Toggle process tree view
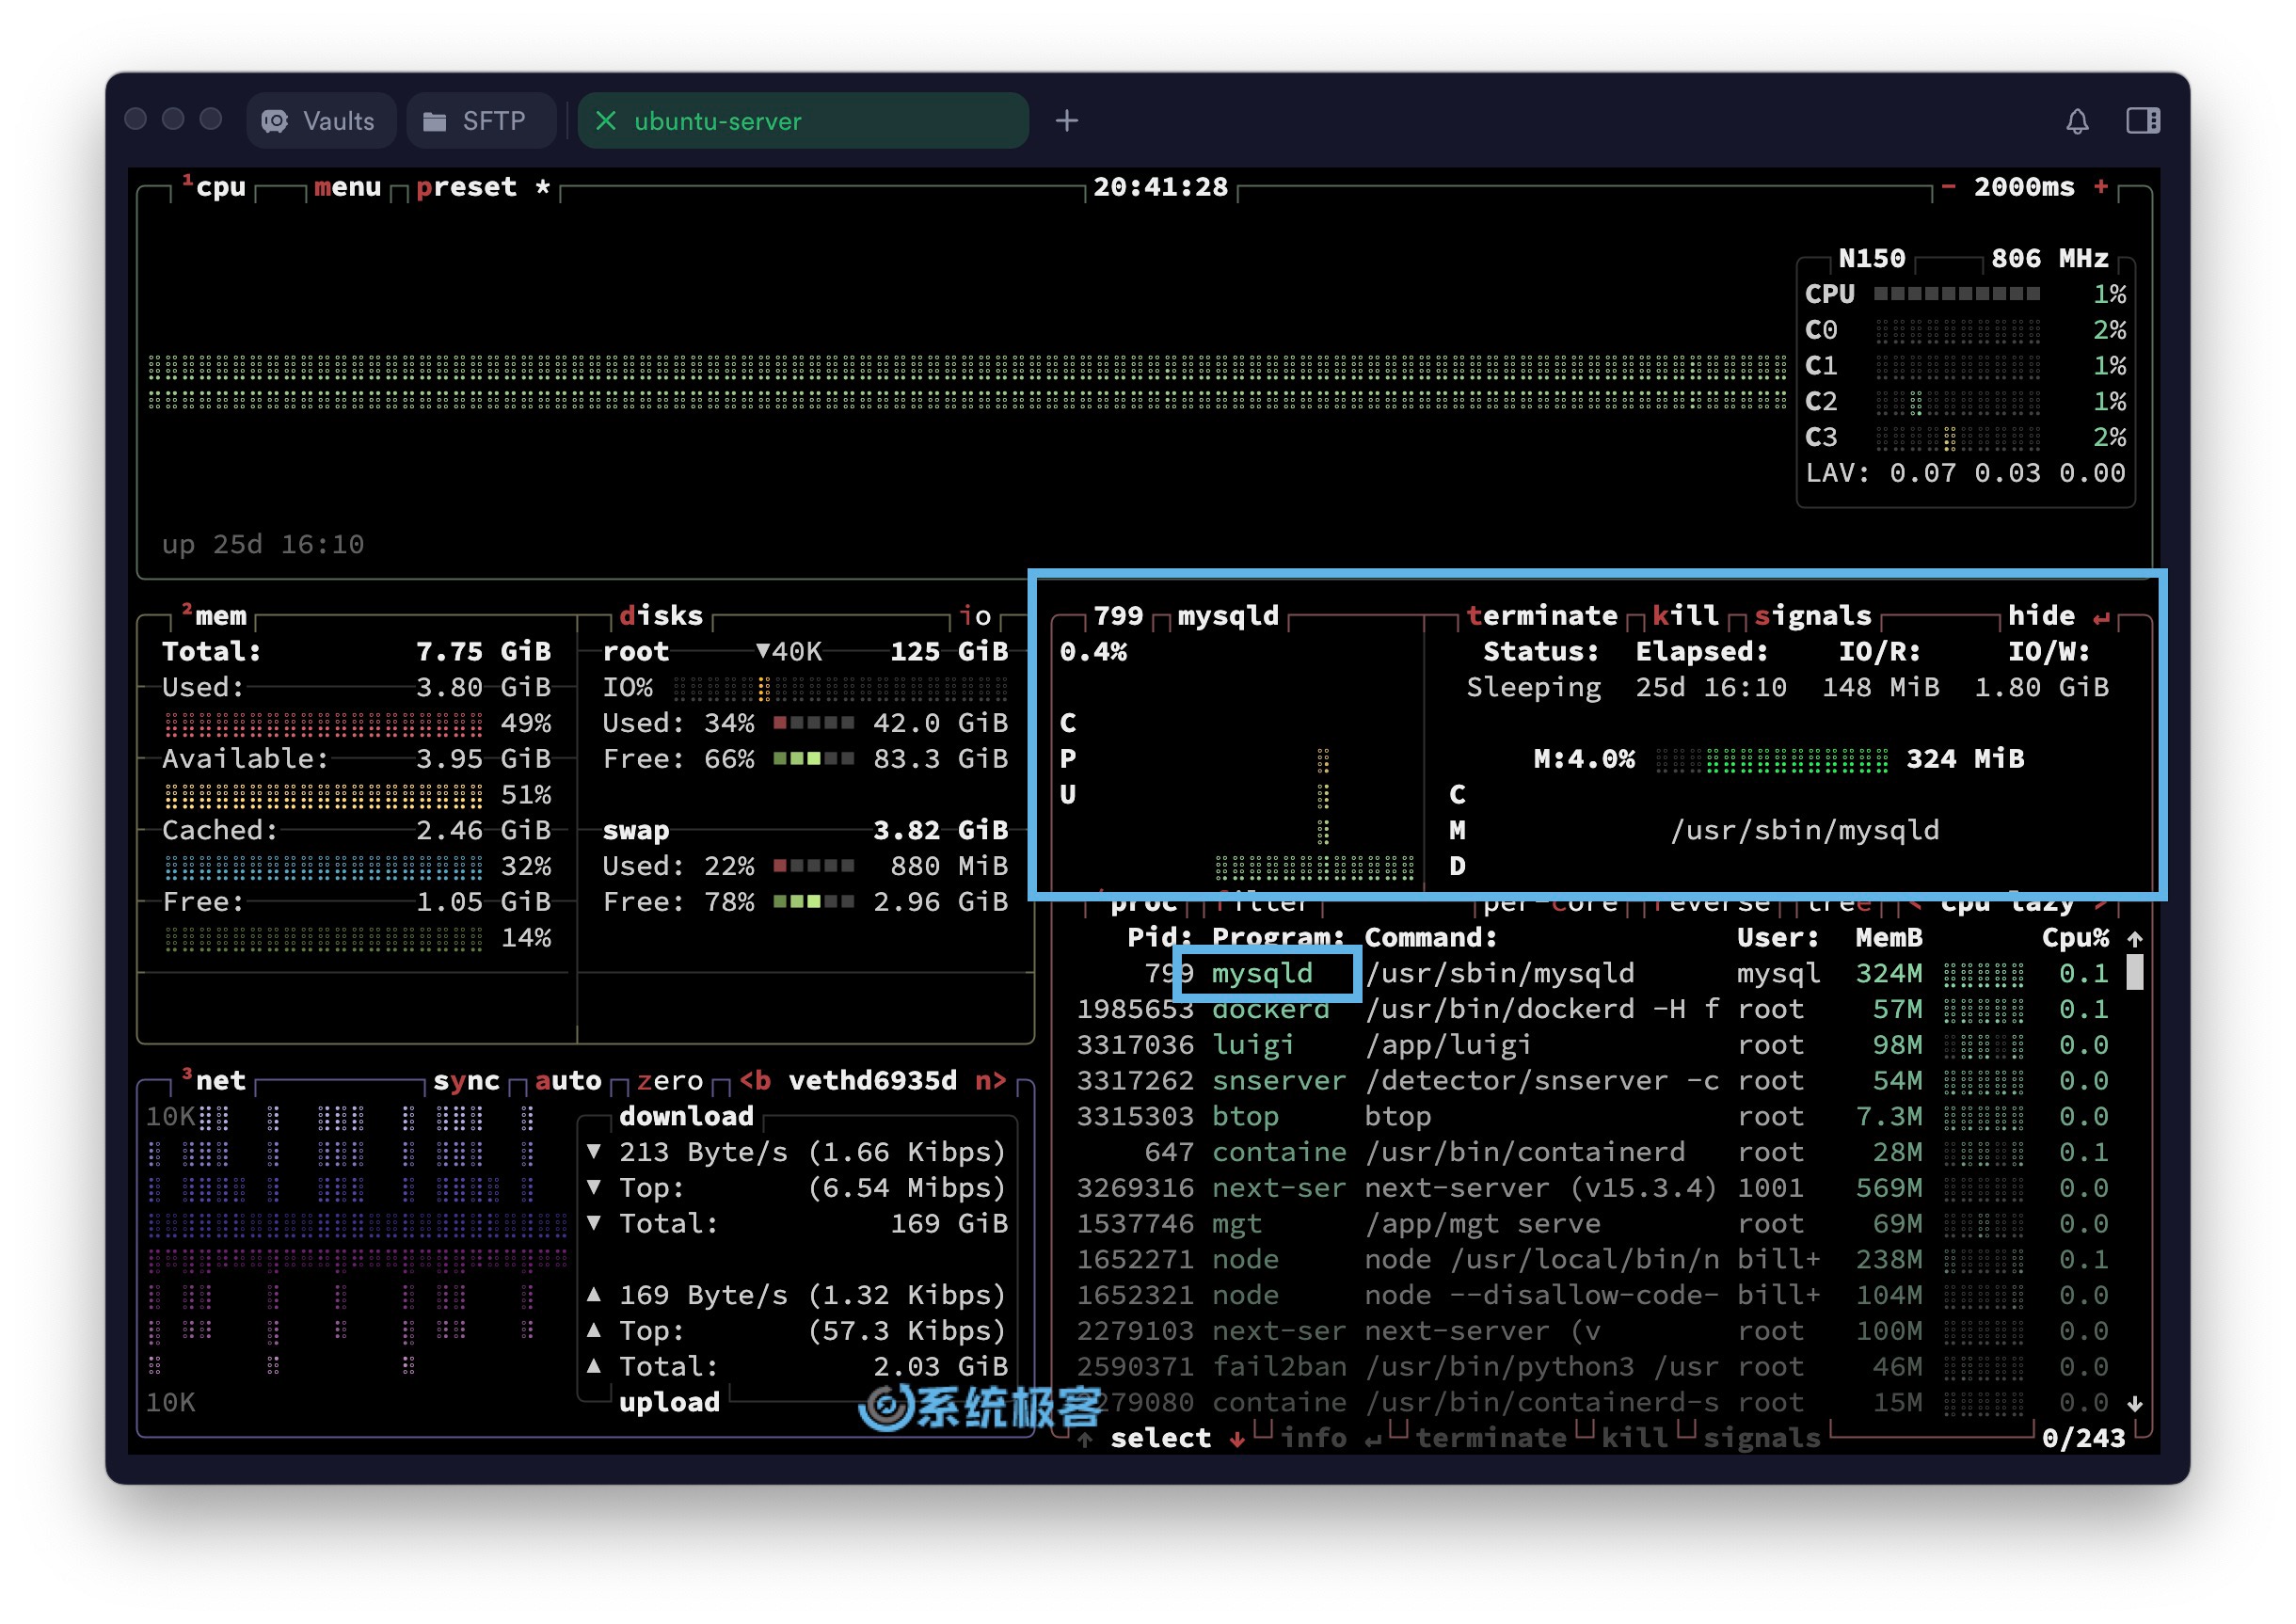 point(1838,903)
